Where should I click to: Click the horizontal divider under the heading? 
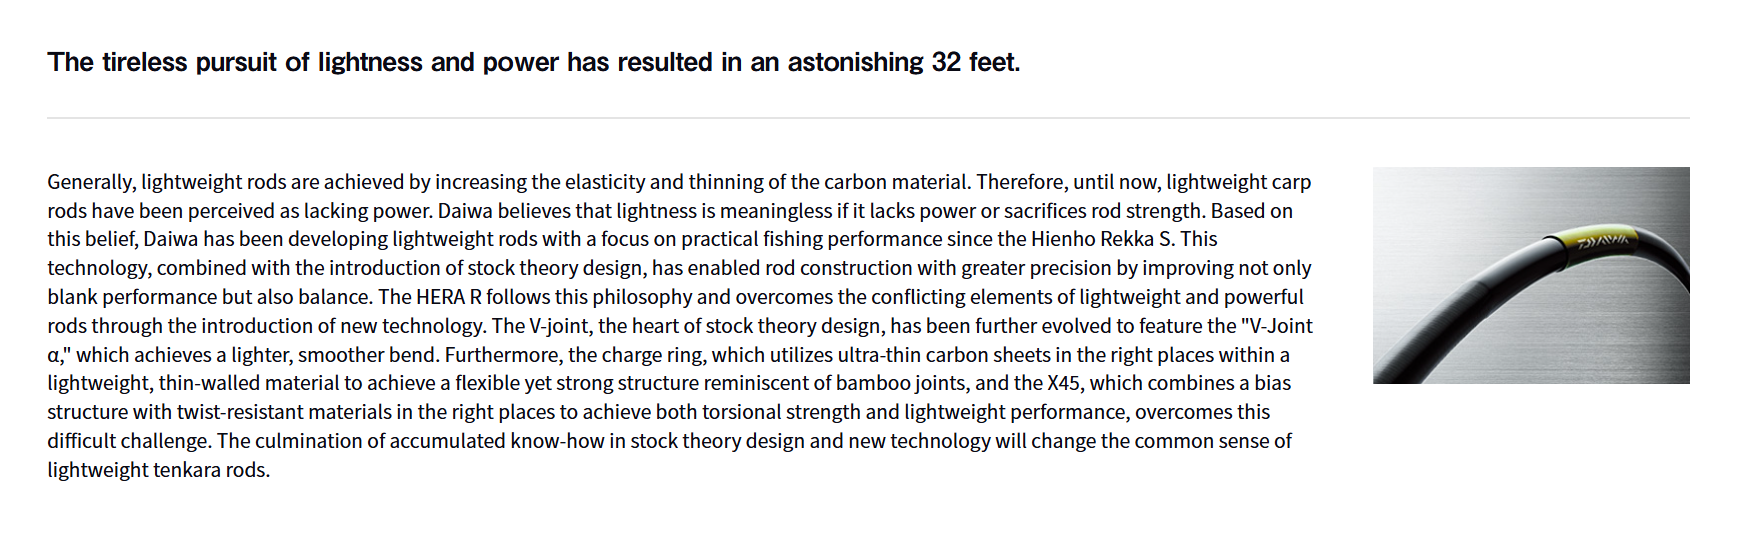pyautogui.click(x=868, y=118)
